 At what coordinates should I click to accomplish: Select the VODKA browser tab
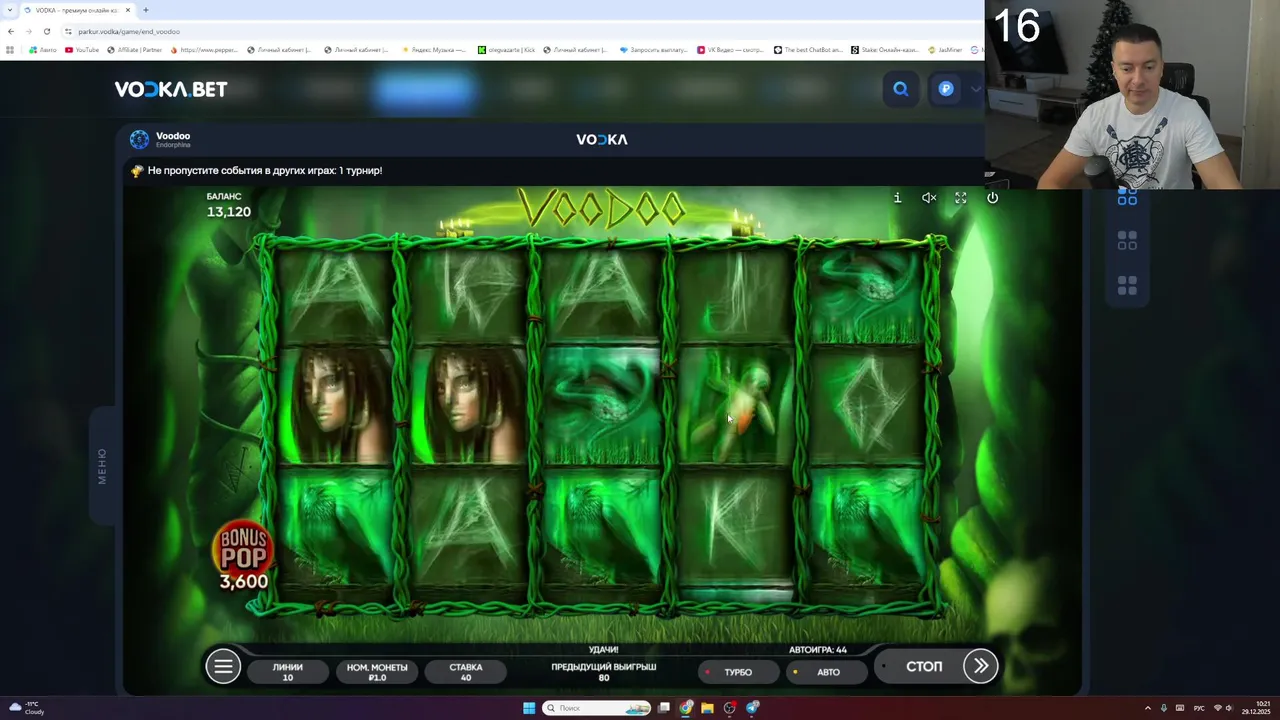point(77,10)
